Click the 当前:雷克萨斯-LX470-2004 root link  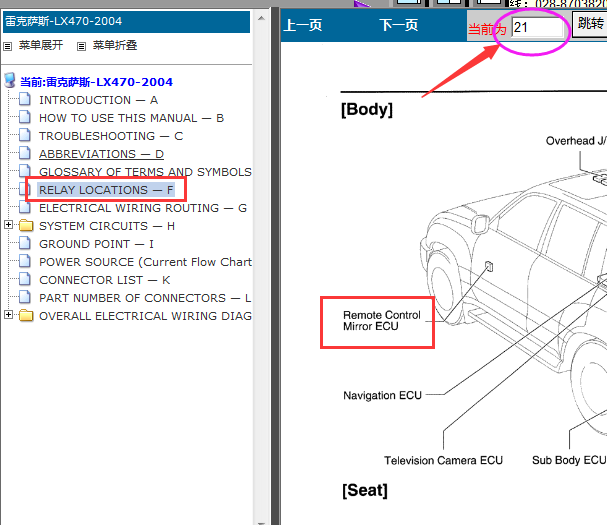coord(96,82)
